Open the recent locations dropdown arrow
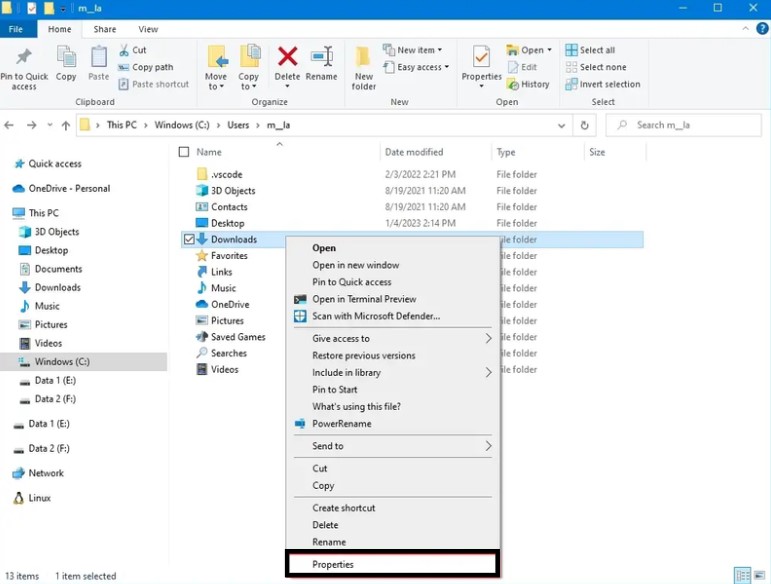This screenshot has width=771, height=584. pos(50,125)
